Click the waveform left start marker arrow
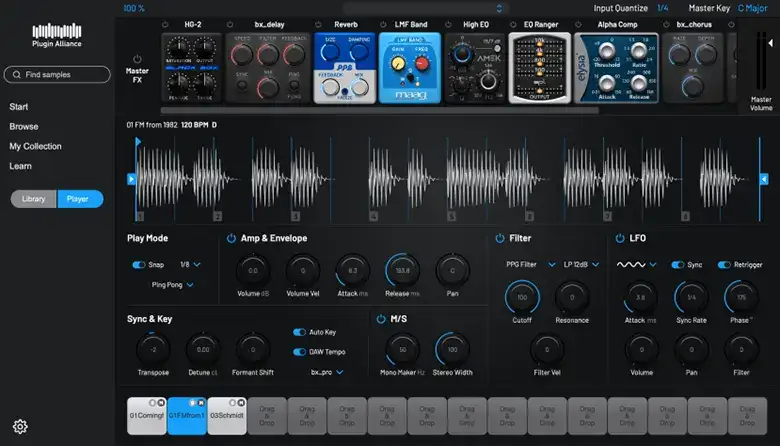 (131, 179)
